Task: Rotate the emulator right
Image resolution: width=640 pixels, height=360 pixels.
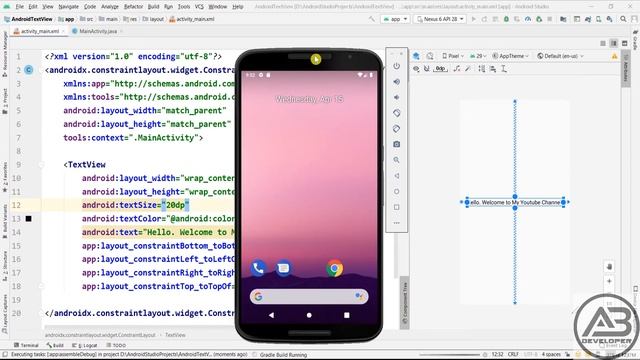Action: tap(396, 129)
